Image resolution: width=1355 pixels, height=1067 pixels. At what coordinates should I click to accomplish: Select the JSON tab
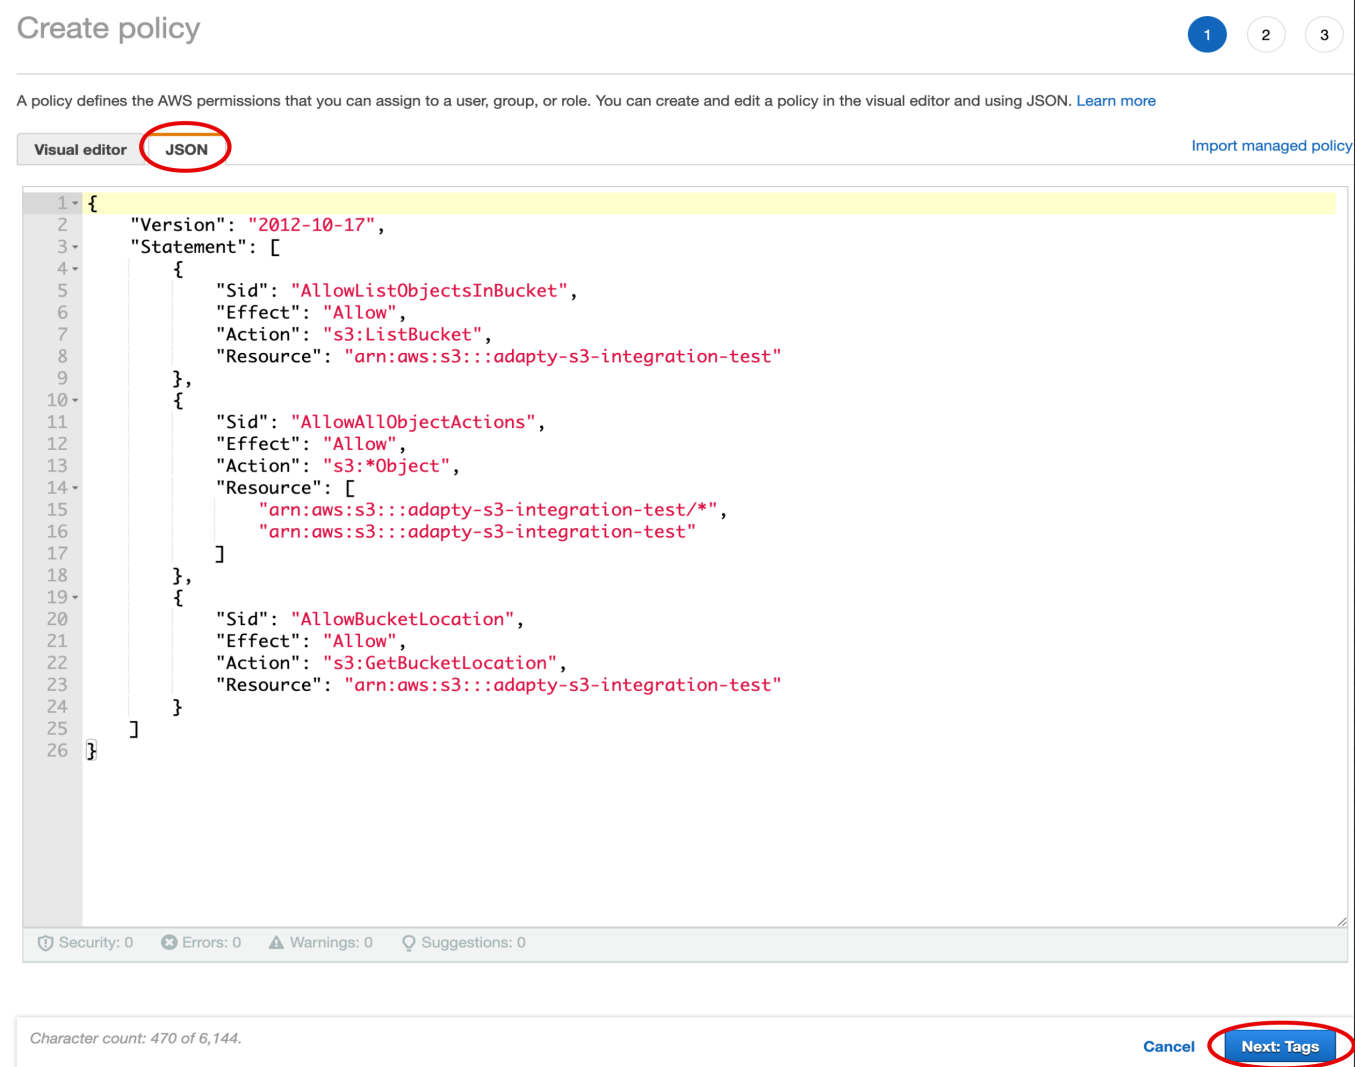pyautogui.click(x=187, y=150)
